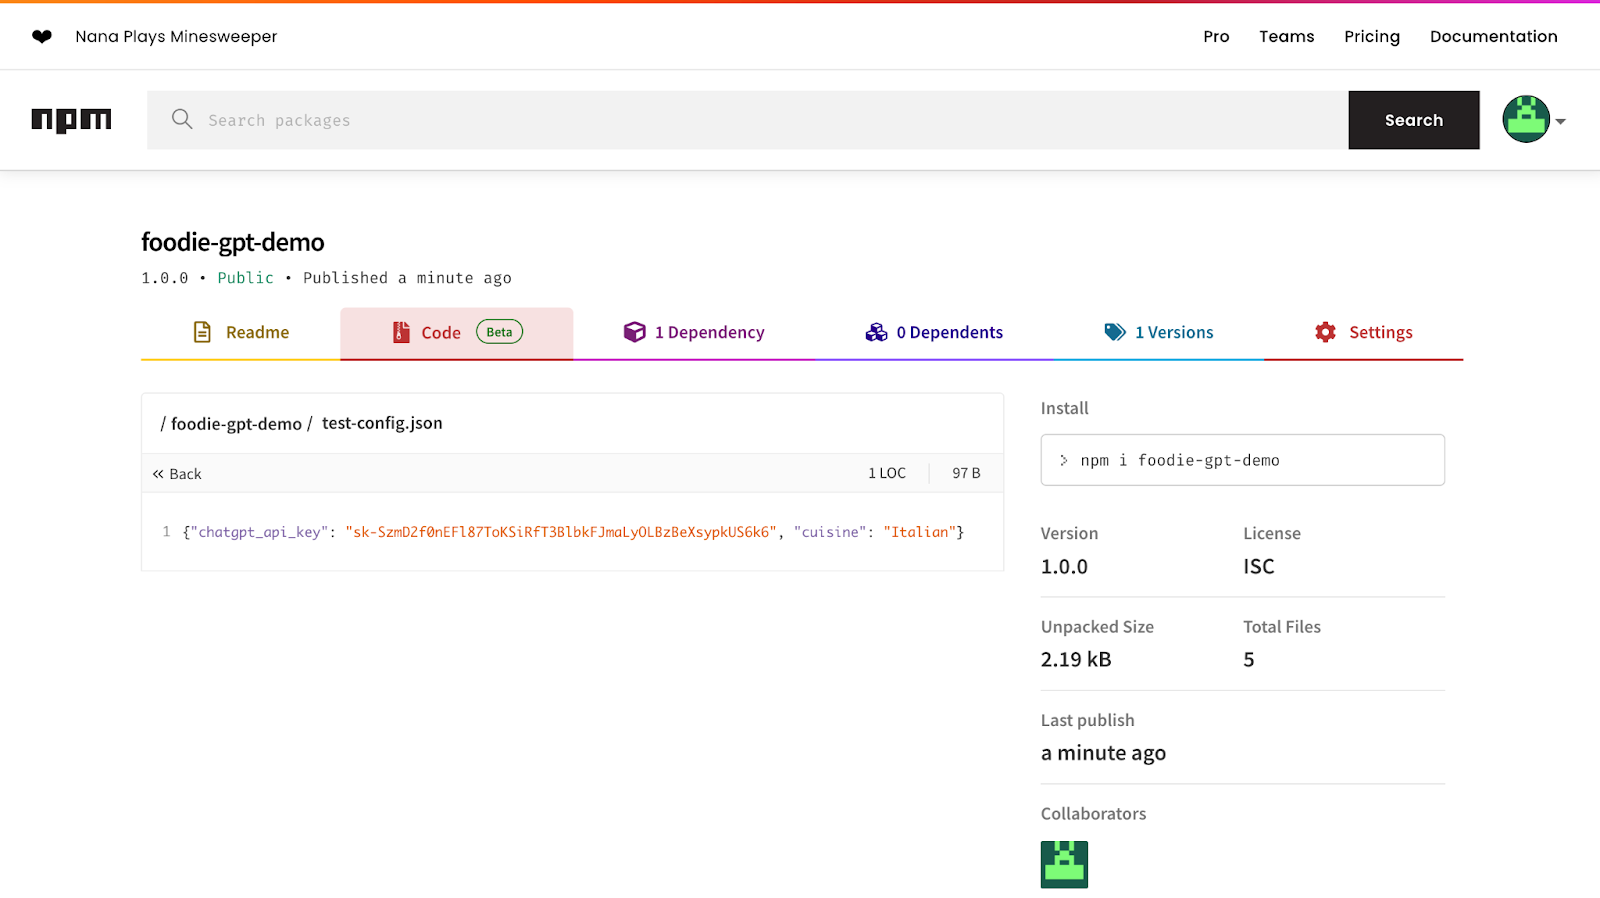Screen dimensions: 1600x898
Task: Click the 97 B file size
Action: click(966, 473)
